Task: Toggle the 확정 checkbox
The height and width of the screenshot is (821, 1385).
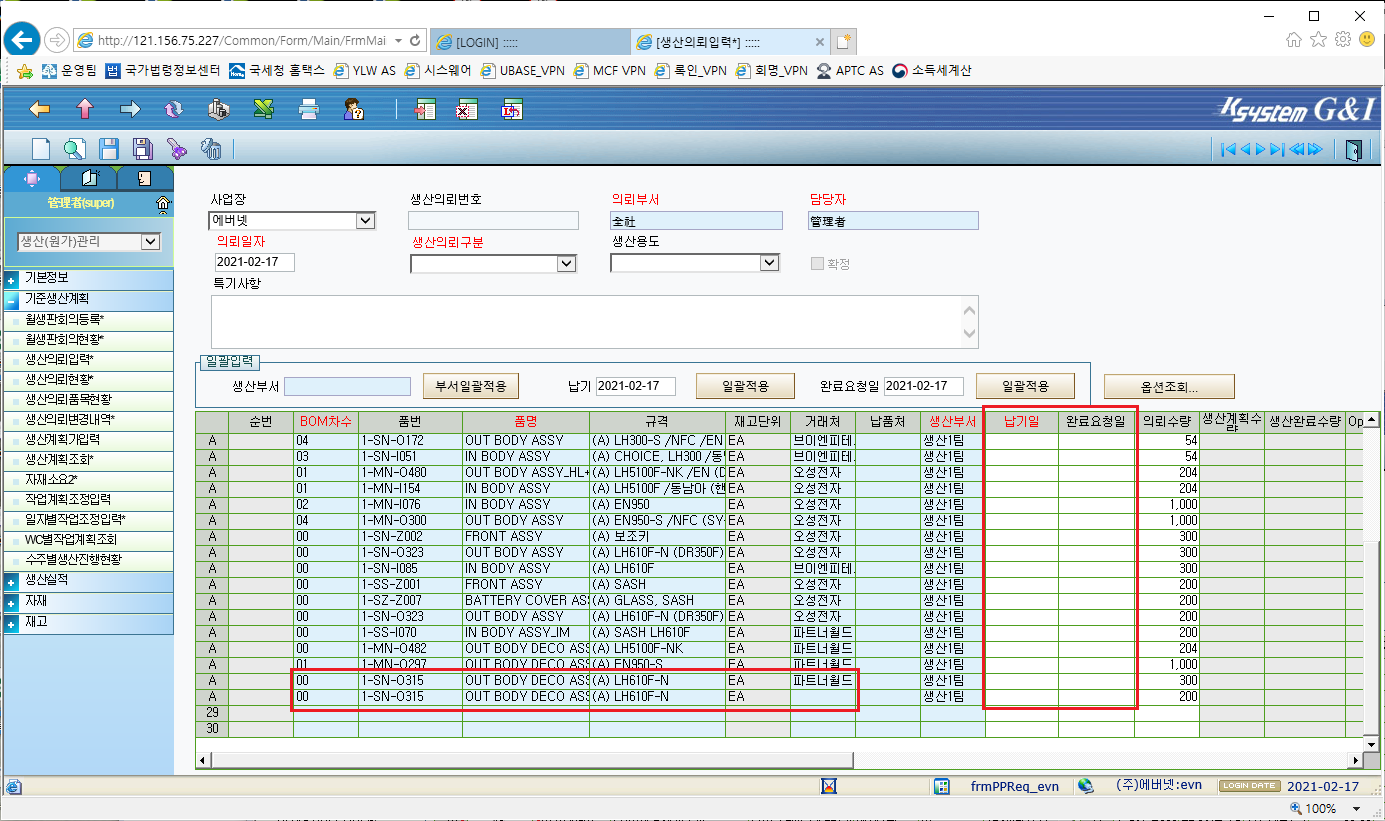Action: (x=817, y=264)
